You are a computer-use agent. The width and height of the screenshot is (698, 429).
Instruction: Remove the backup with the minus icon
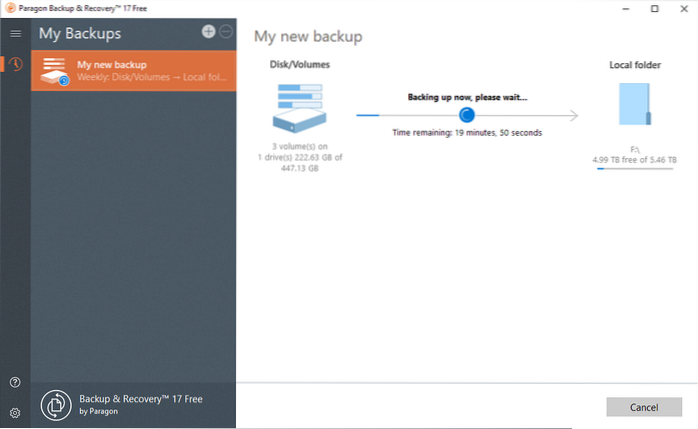click(226, 32)
